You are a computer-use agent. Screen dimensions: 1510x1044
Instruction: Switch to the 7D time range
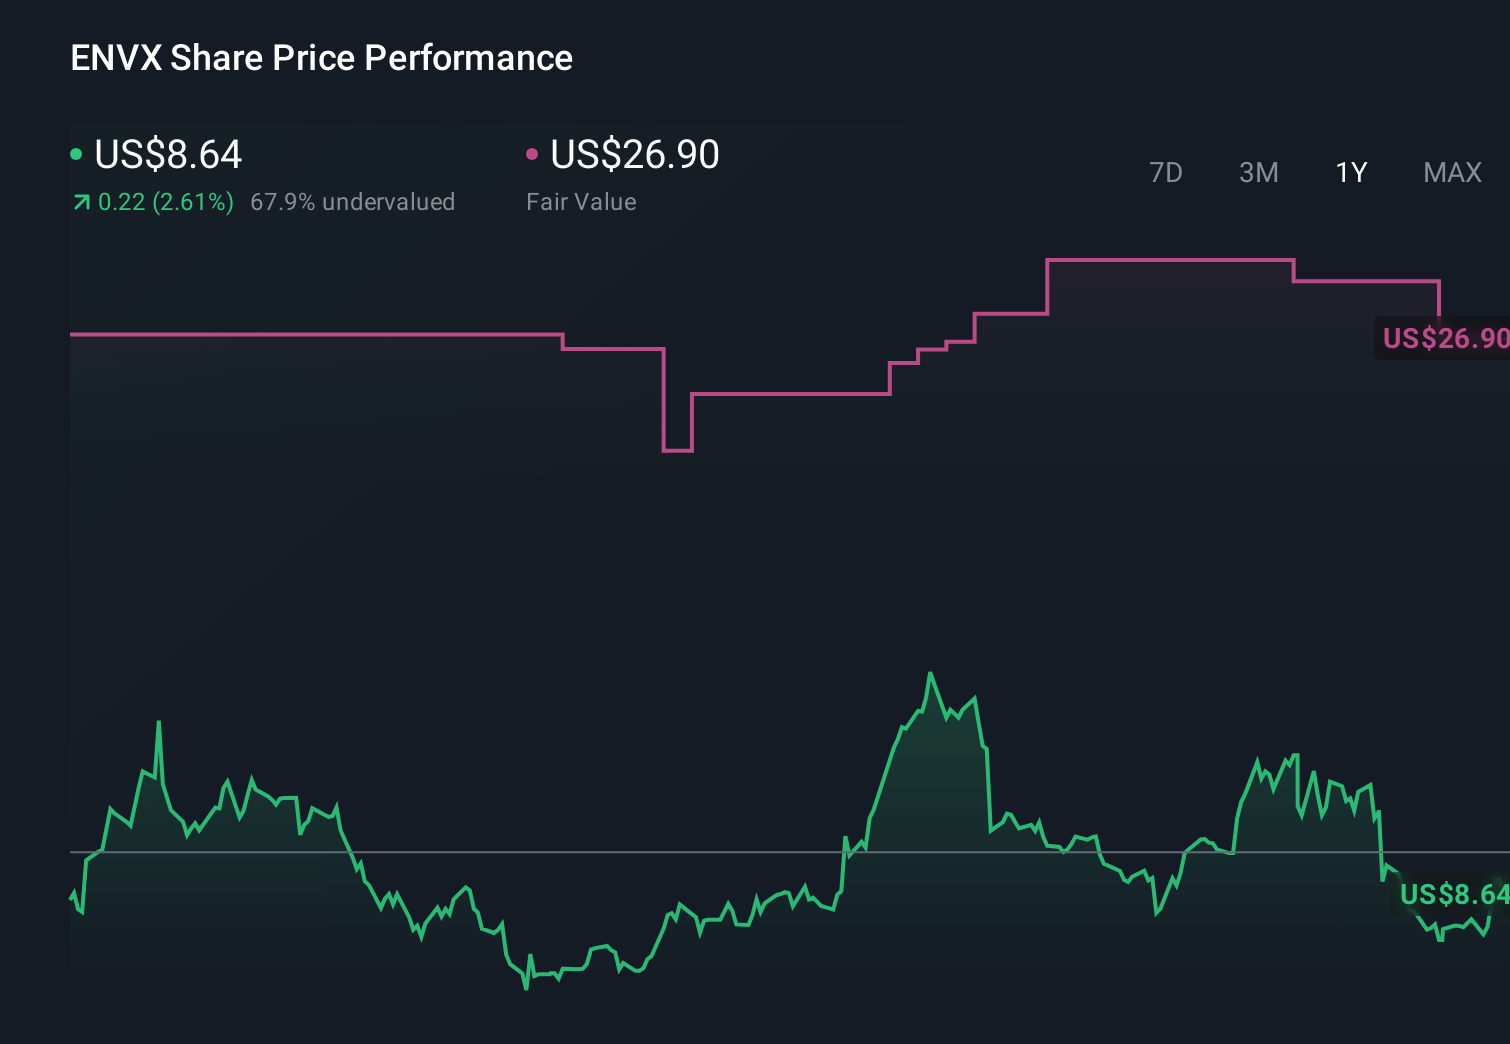(1166, 172)
